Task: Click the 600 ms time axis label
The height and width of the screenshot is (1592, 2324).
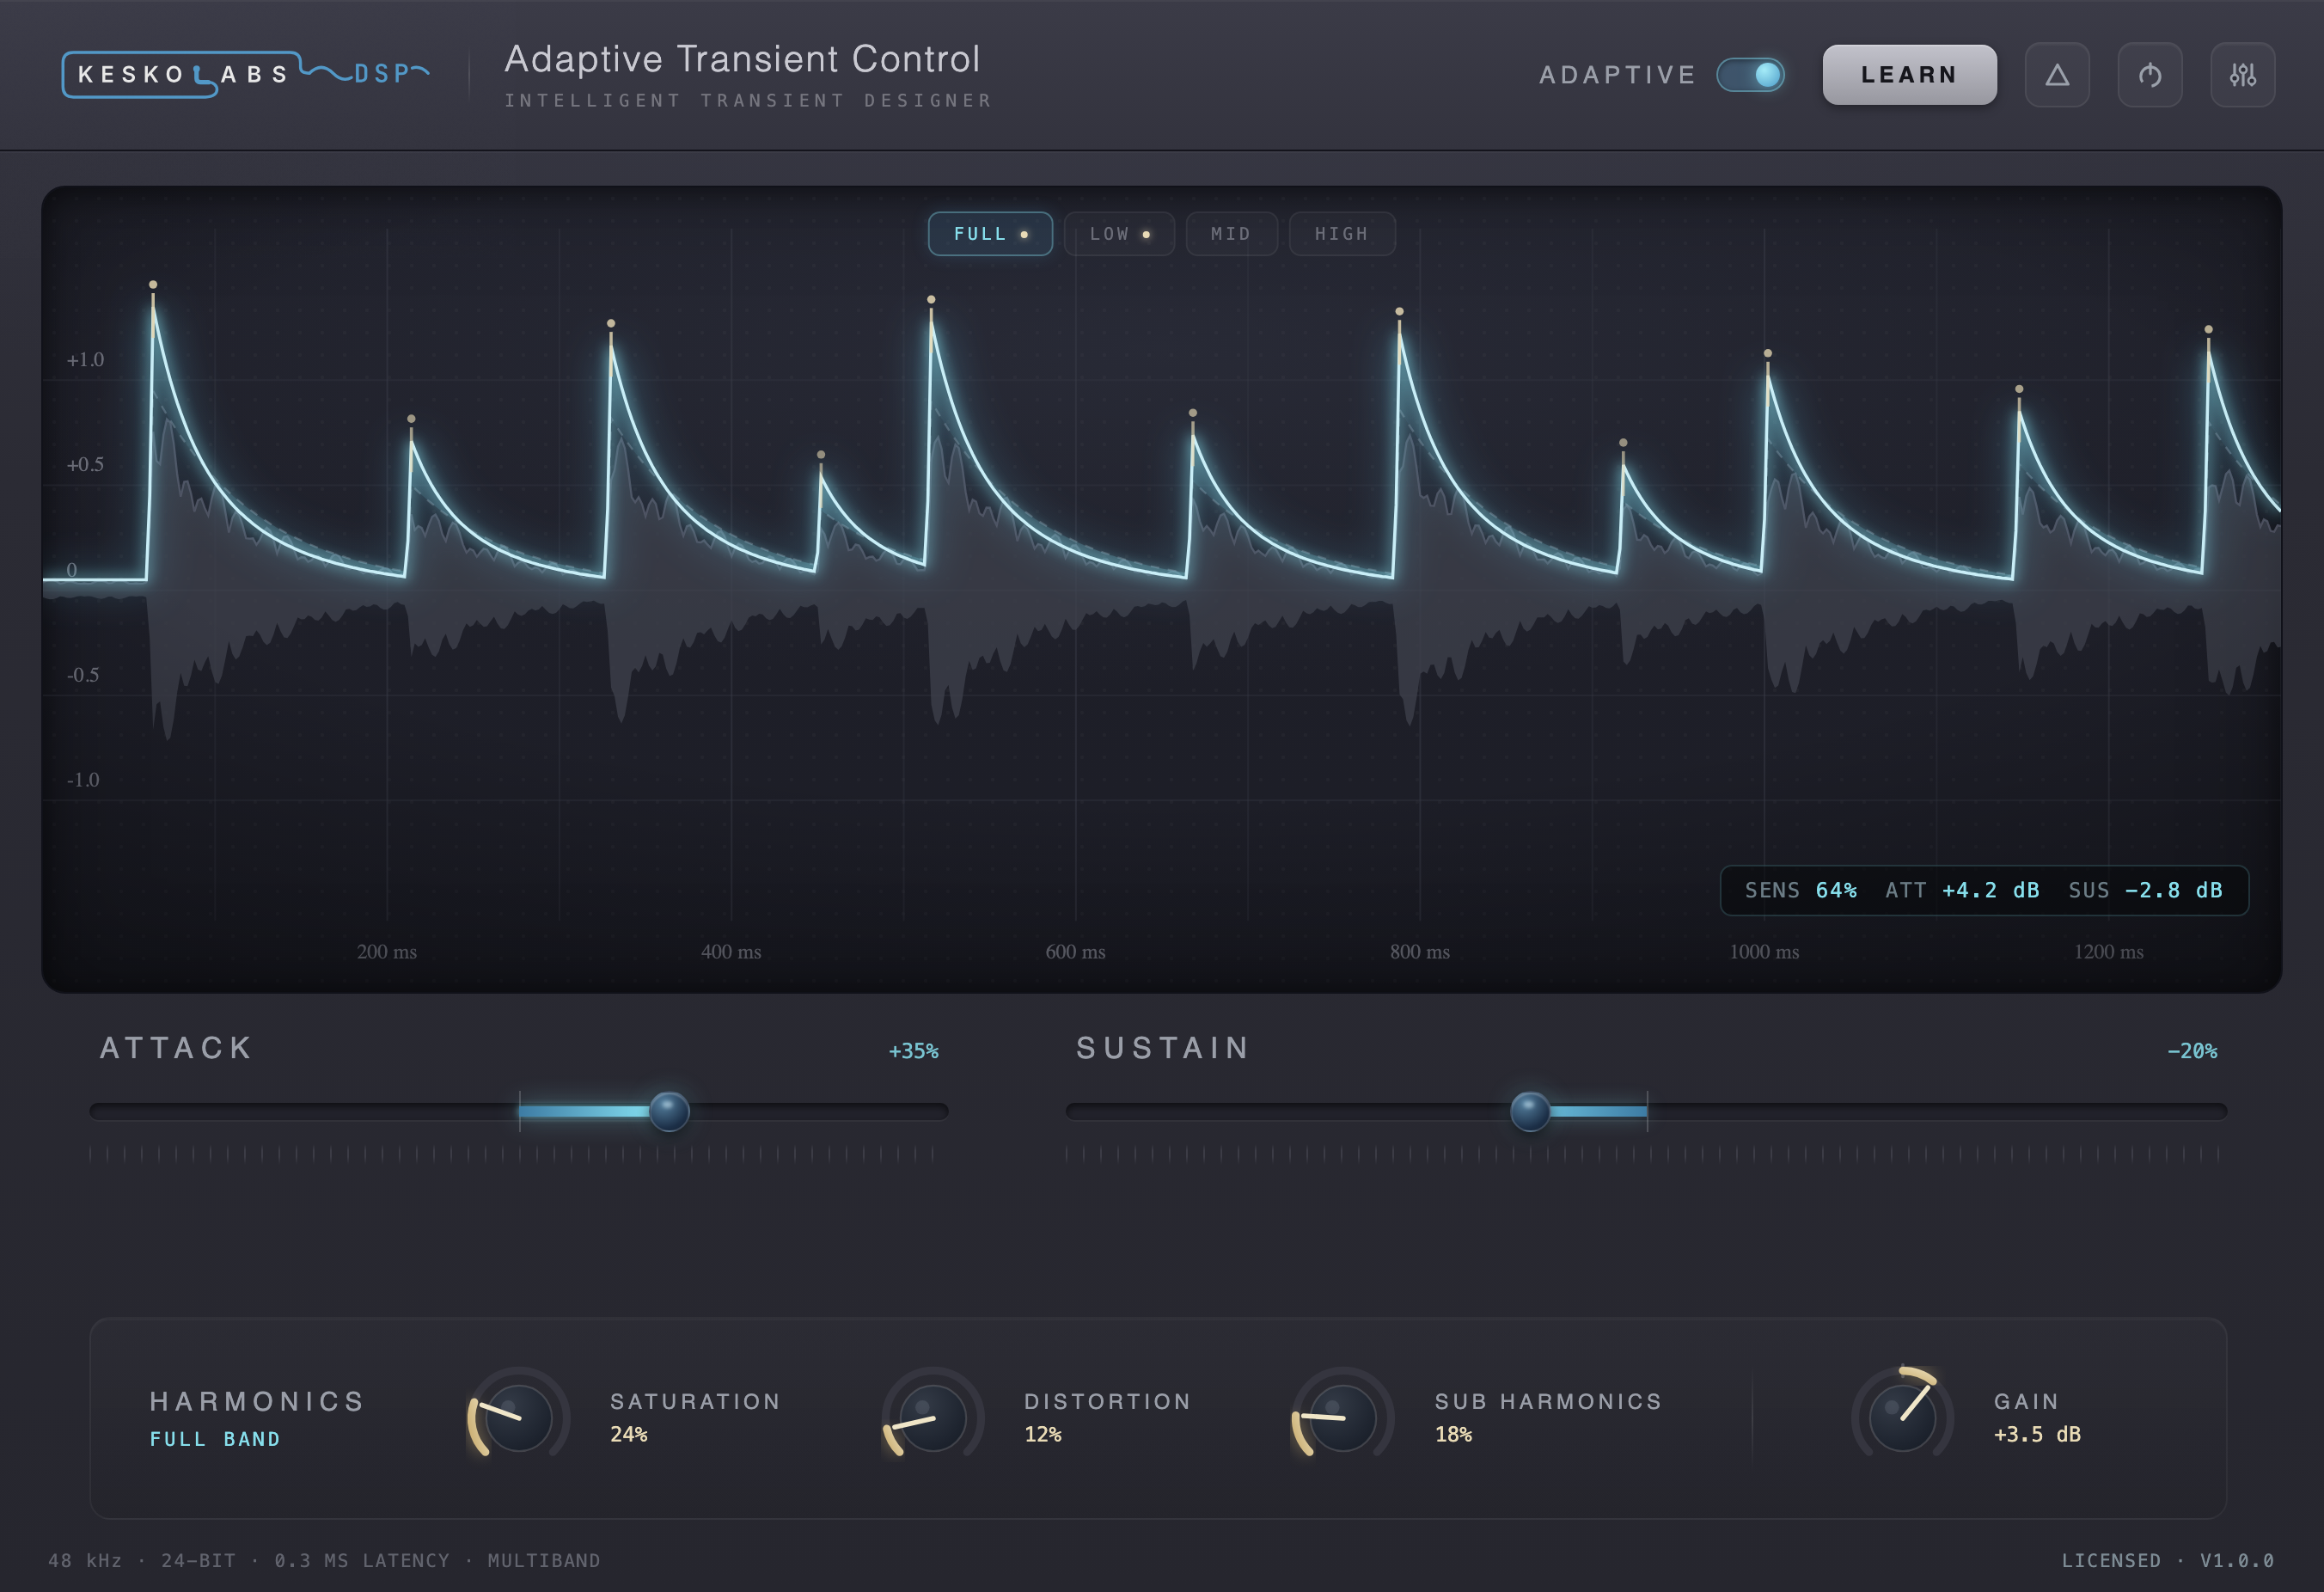Action: coord(1075,952)
